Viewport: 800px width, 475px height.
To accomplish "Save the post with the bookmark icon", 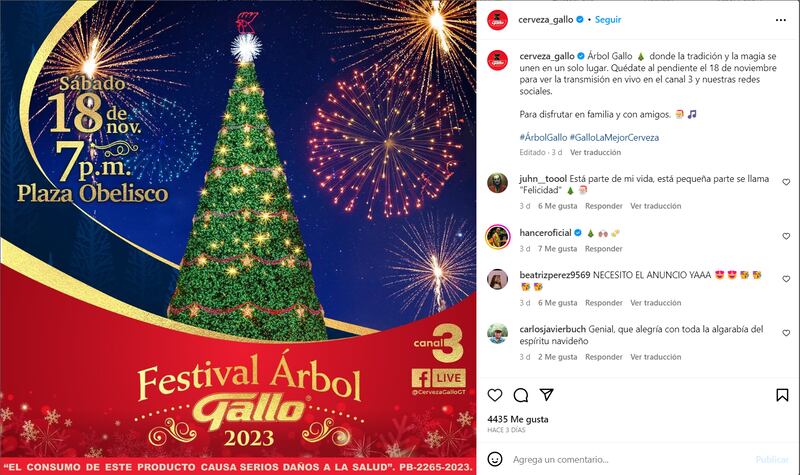I will tap(782, 395).
